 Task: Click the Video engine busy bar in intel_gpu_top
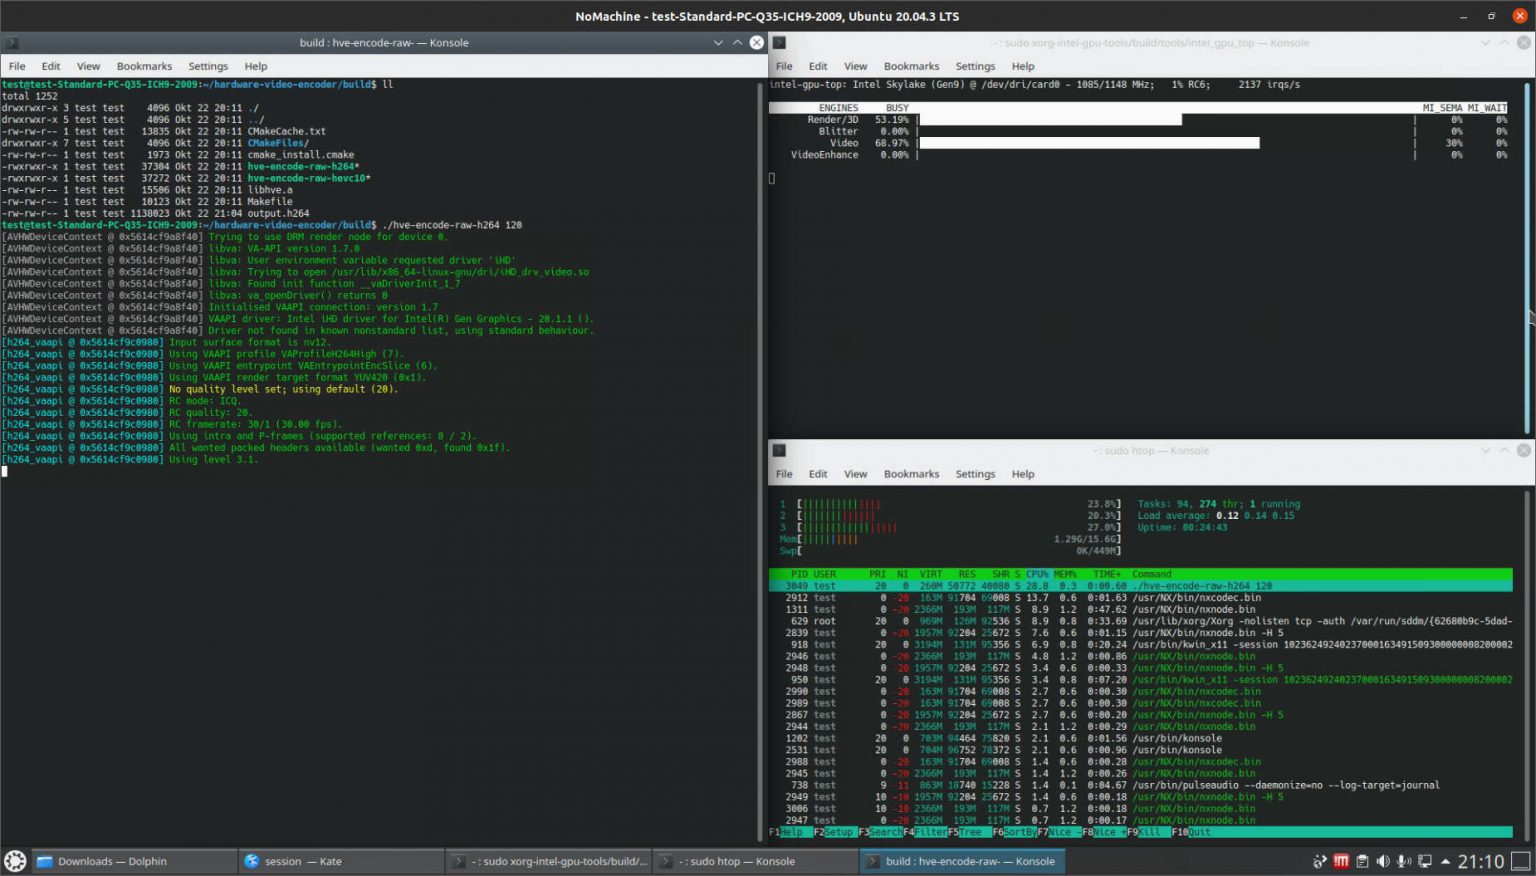click(x=1089, y=143)
